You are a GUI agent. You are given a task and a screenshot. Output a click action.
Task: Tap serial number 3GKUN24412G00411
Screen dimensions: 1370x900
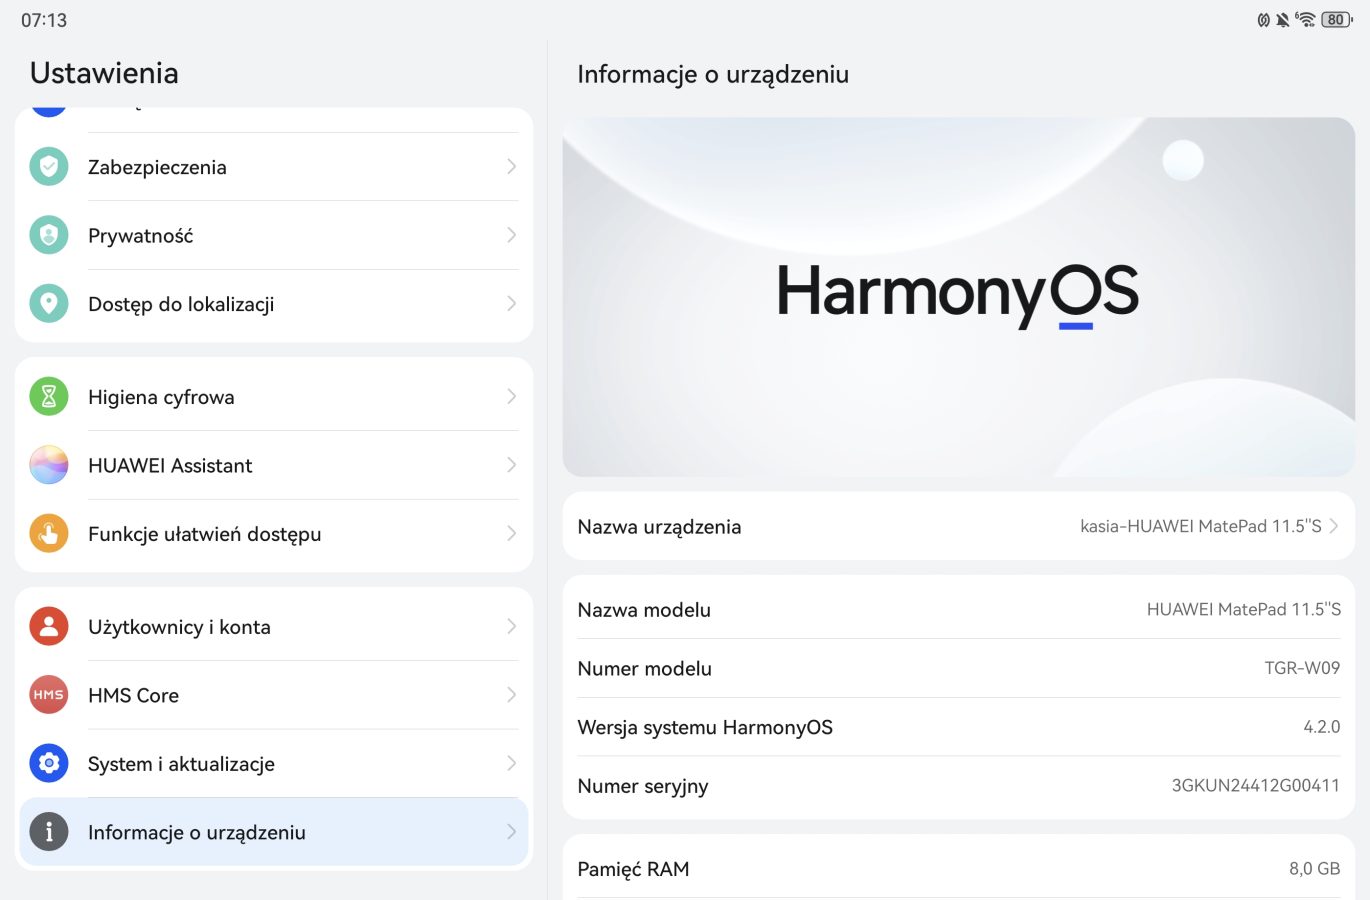pos(1256,786)
